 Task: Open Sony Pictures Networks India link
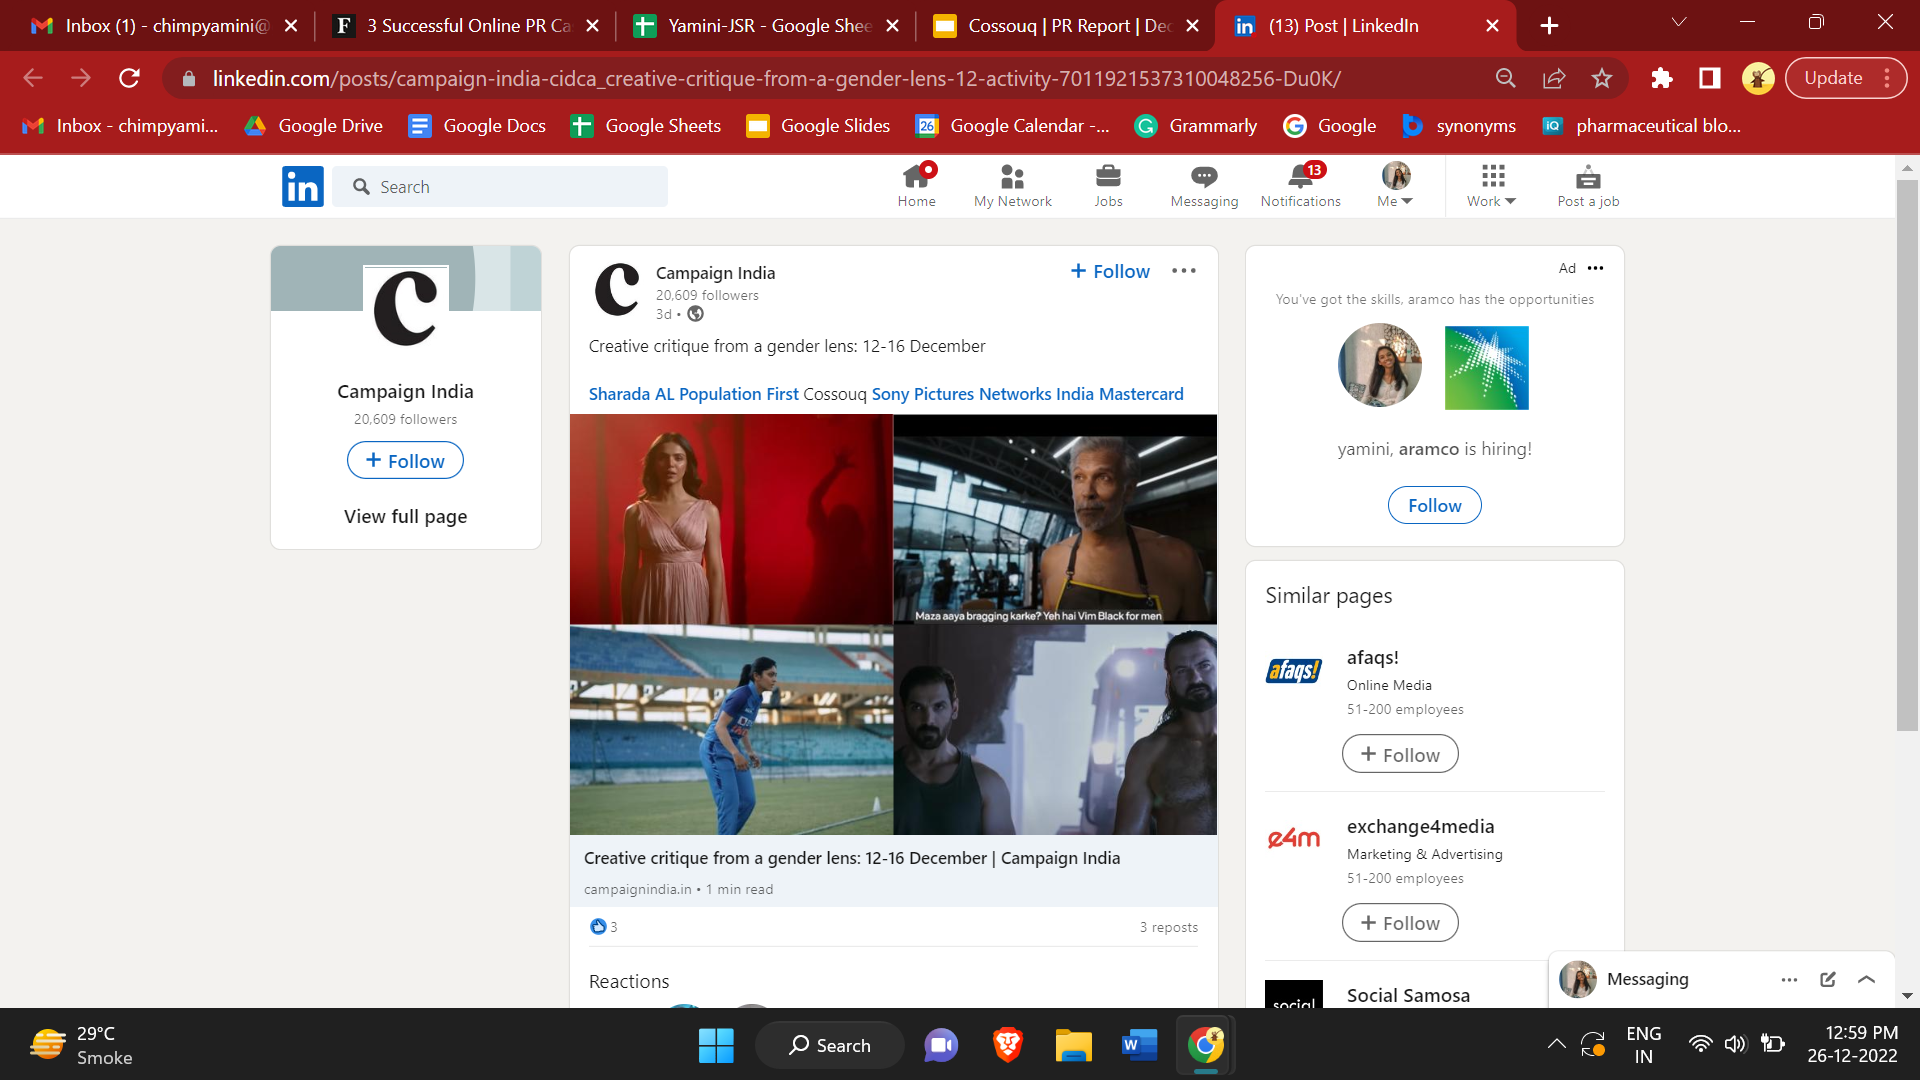tap(982, 394)
